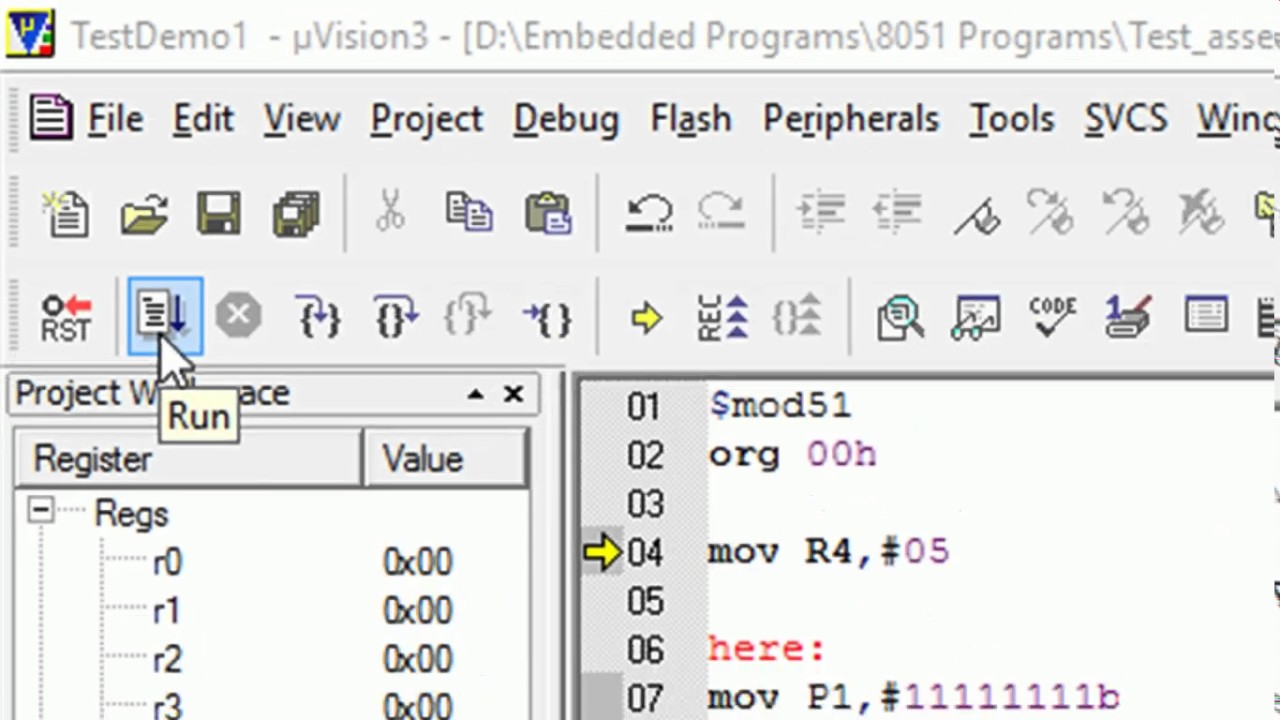Image resolution: width=1280 pixels, height=720 pixels.
Task: Go to next bookmark icon
Action: tap(1052, 213)
